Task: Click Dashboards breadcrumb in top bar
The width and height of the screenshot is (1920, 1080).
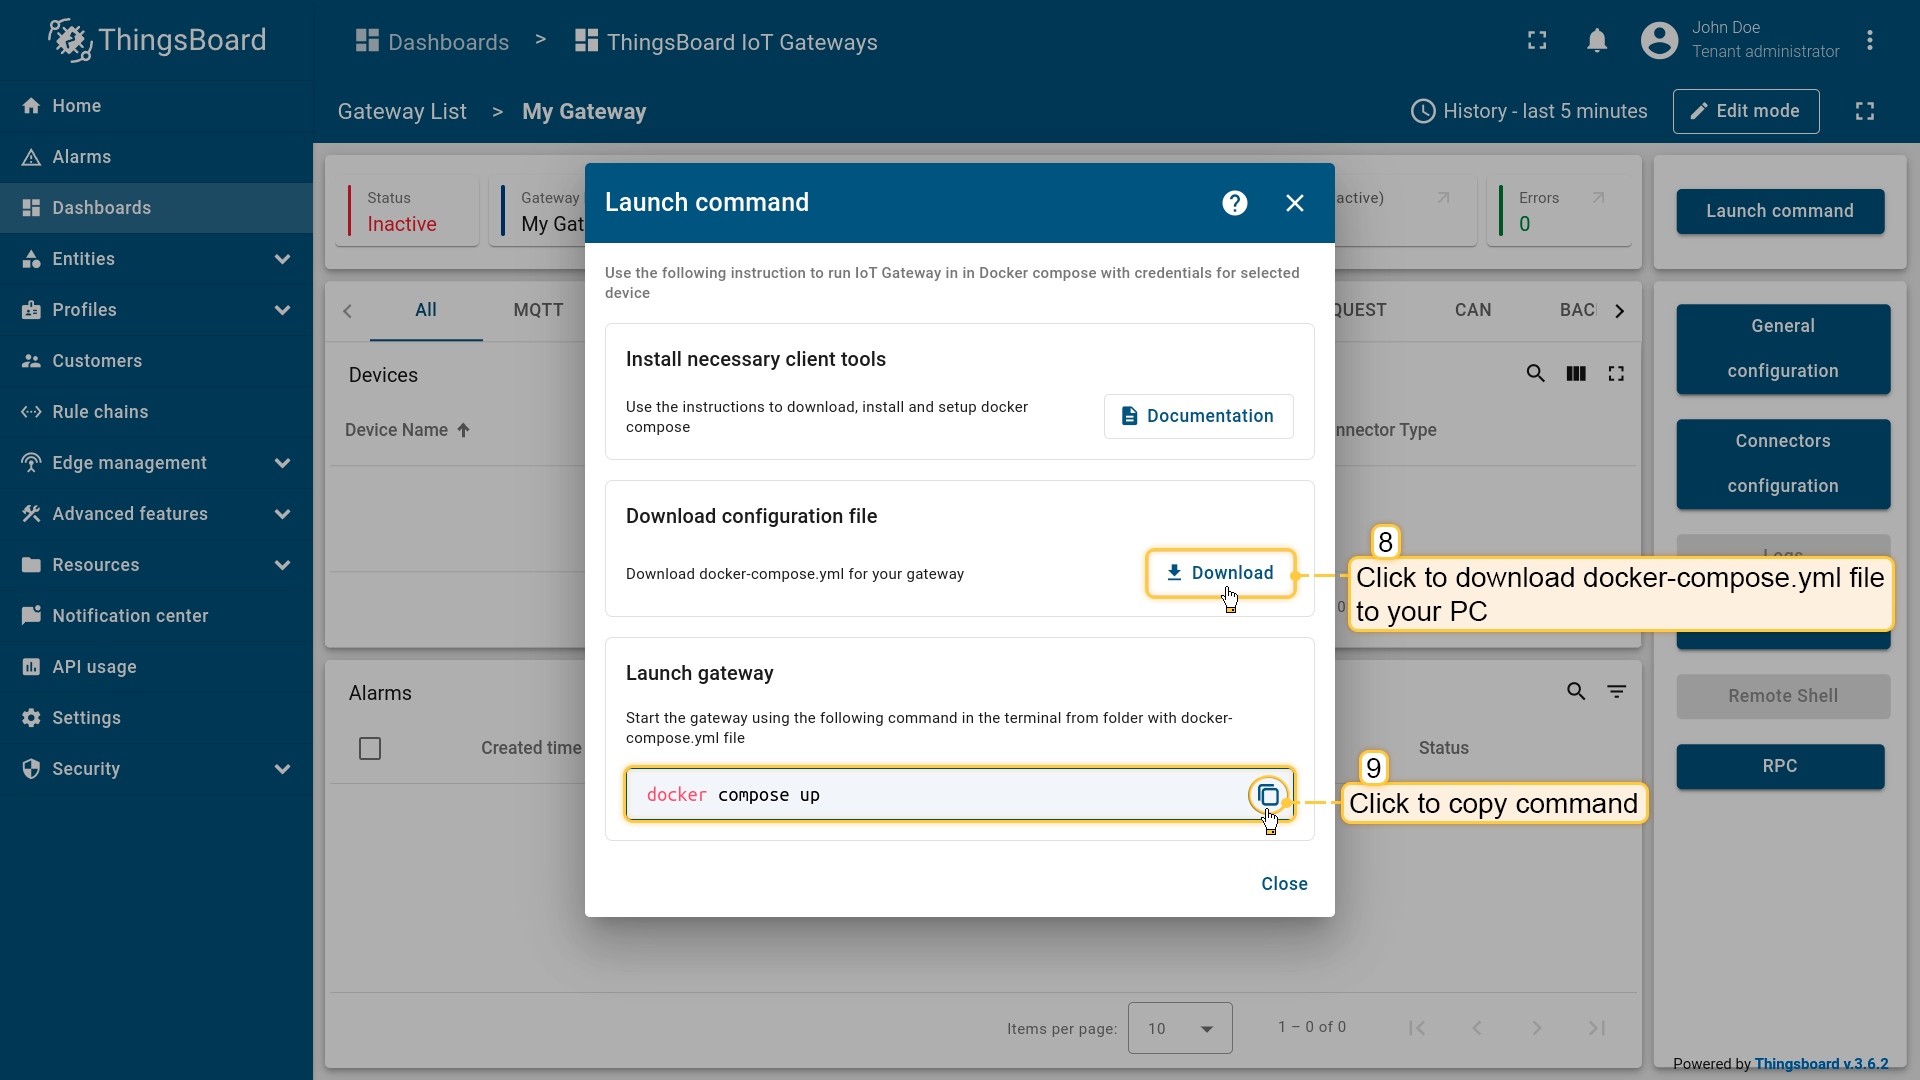Action: click(432, 42)
